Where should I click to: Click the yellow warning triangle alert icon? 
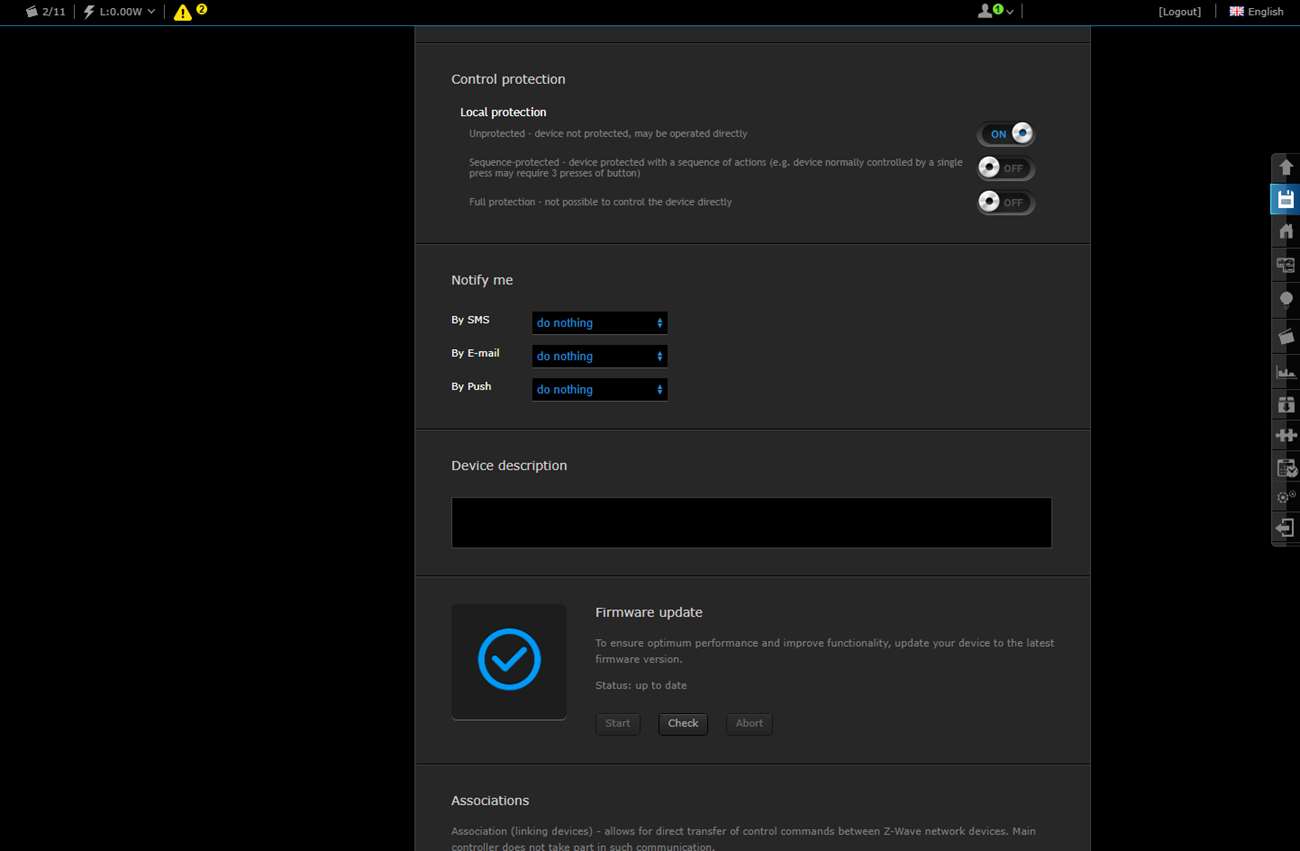tap(183, 12)
